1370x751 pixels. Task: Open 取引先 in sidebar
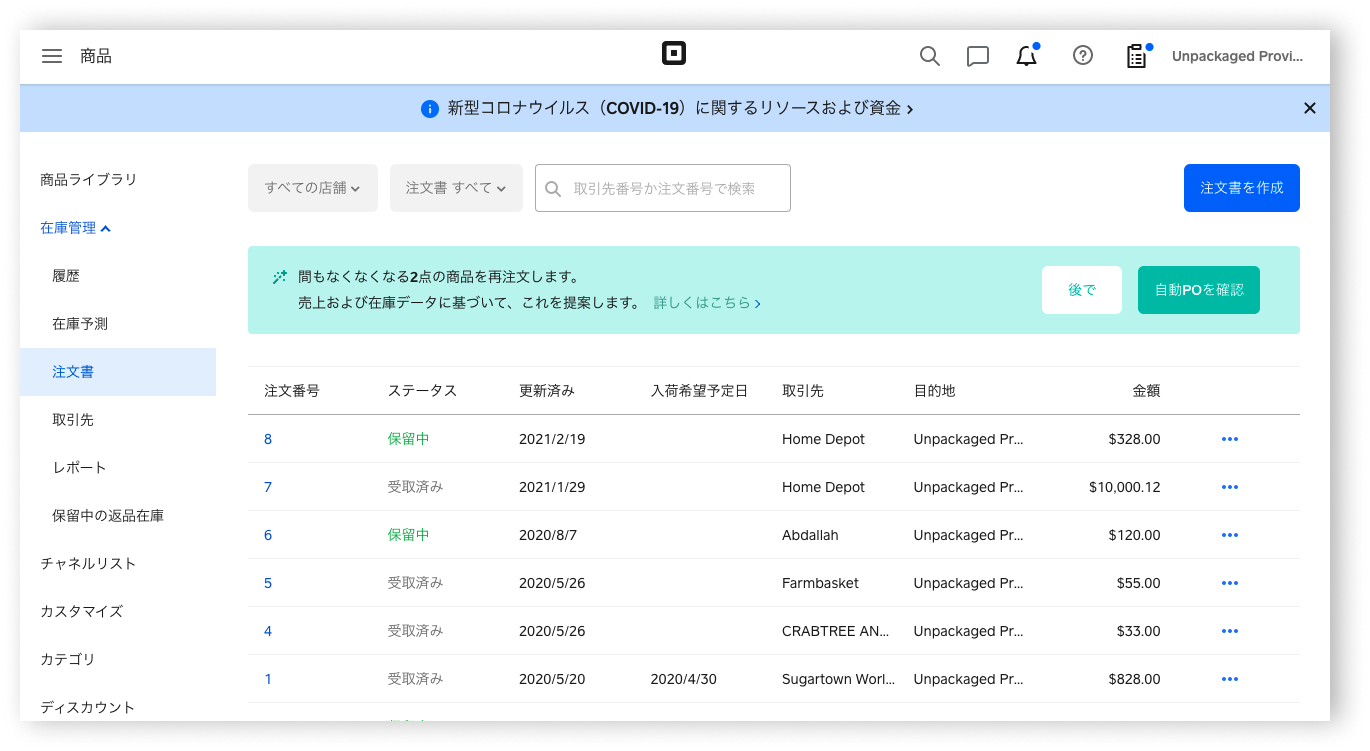click(x=73, y=420)
